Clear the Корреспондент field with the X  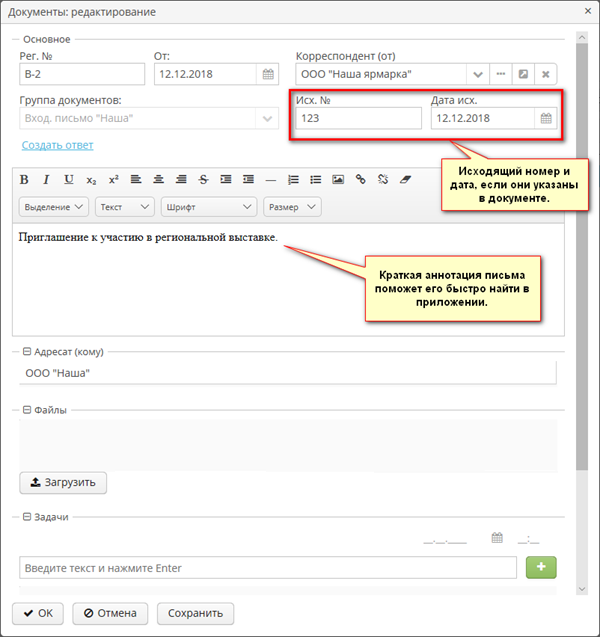[x=546, y=74]
